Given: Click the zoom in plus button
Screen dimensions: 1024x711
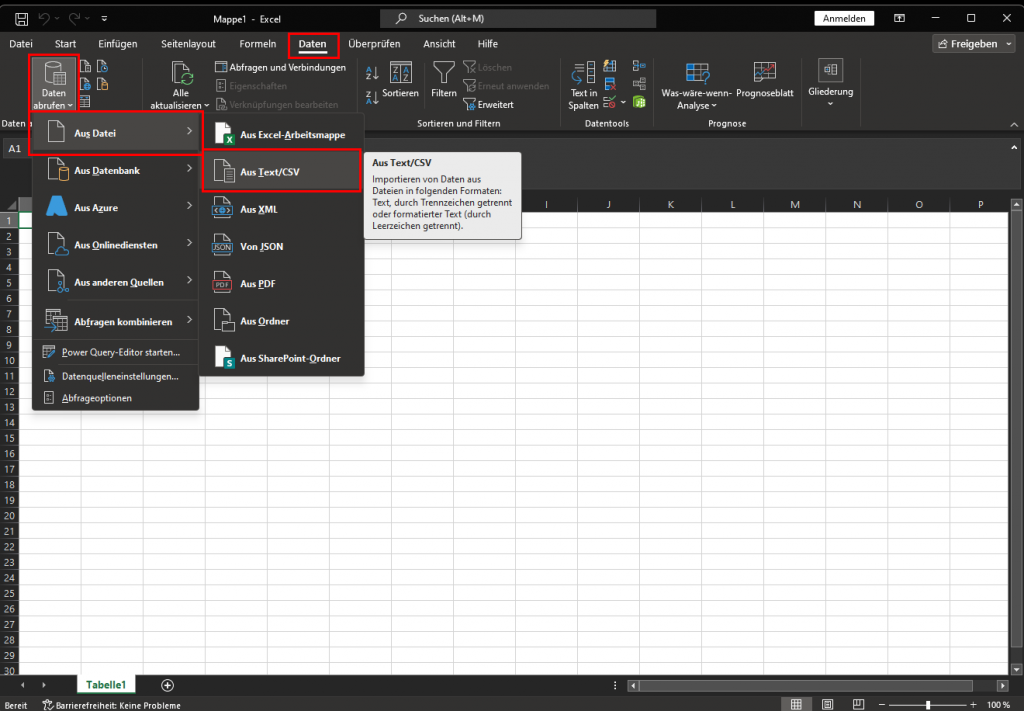Looking at the screenshot, I should [x=973, y=704].
